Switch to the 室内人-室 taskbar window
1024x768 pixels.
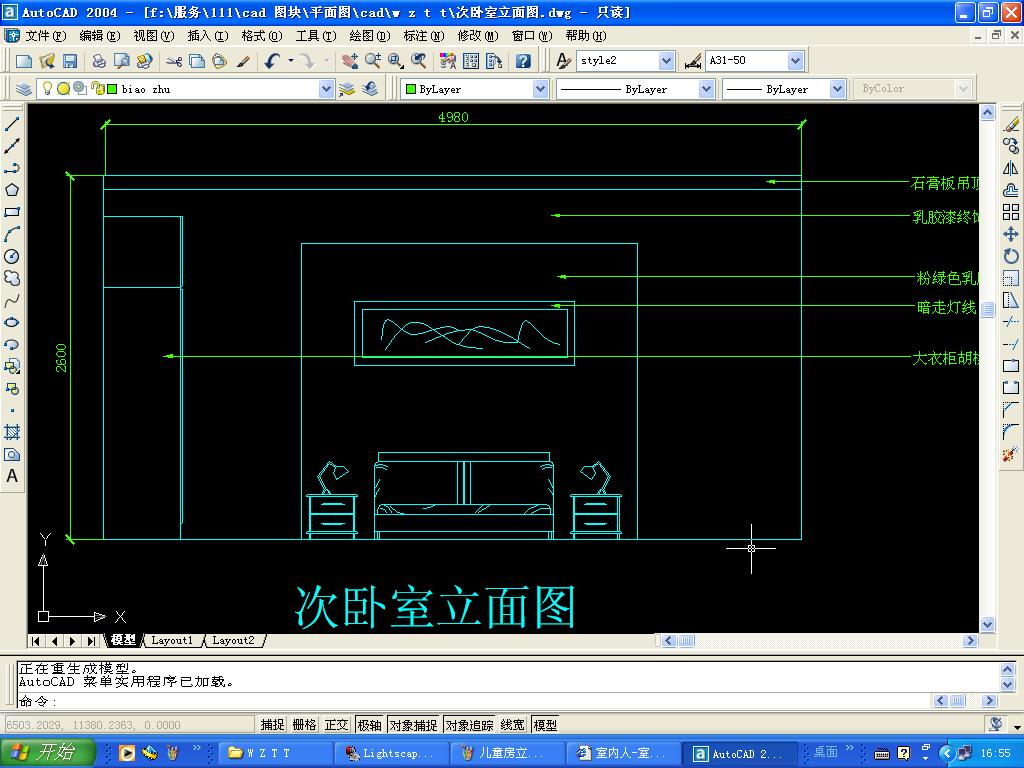coord(624,753)
